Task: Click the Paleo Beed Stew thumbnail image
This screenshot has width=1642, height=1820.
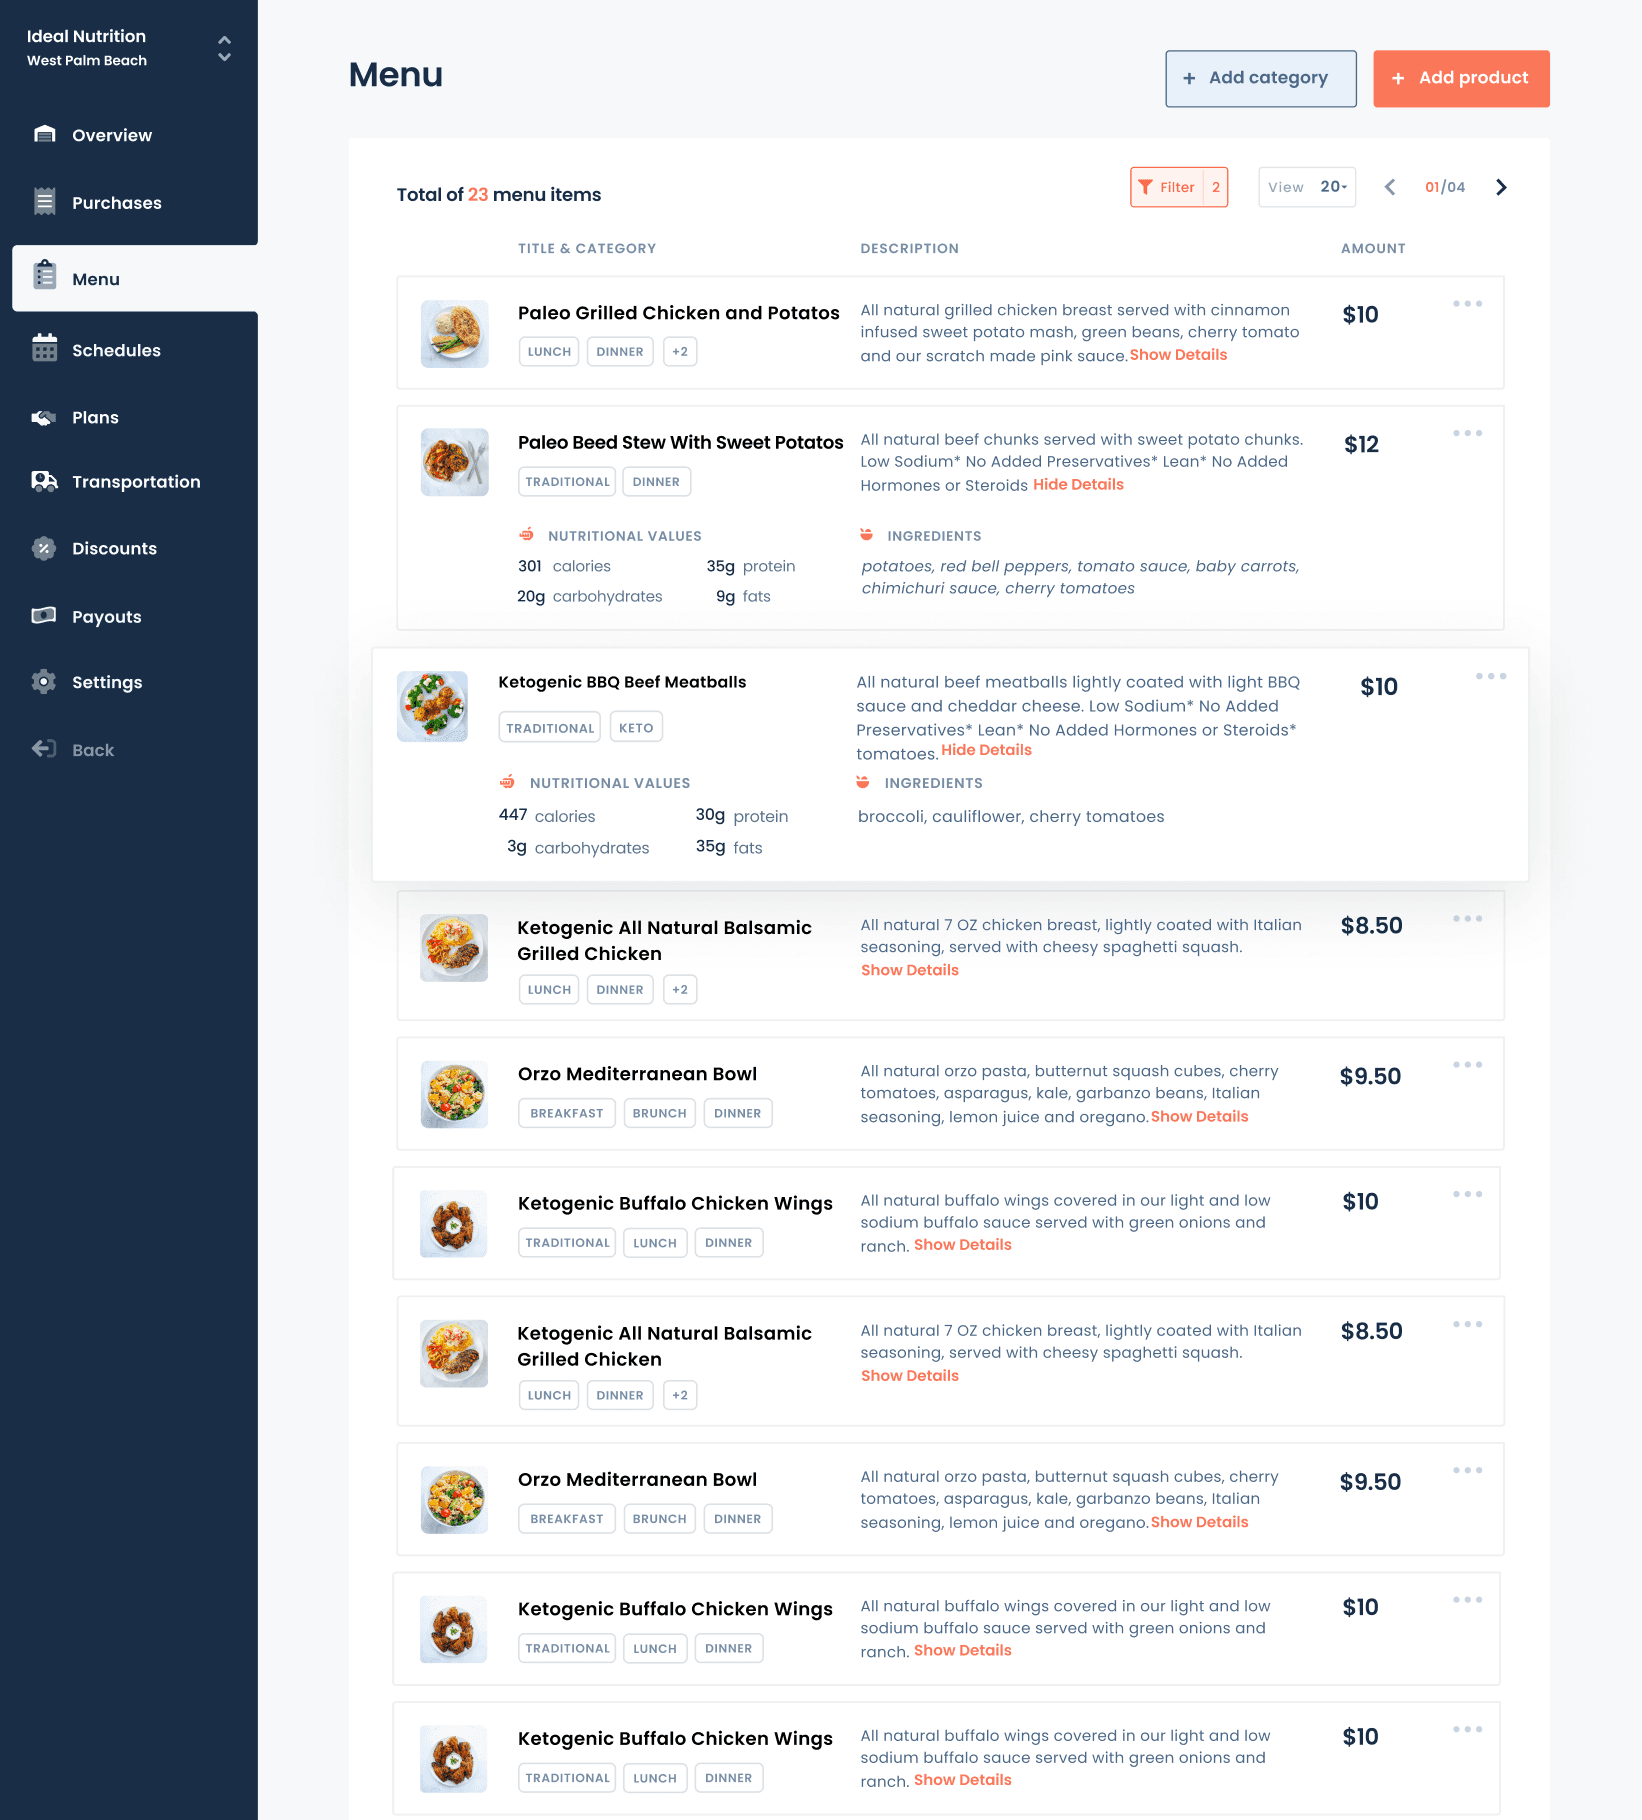Action: [x=454, y=463]
